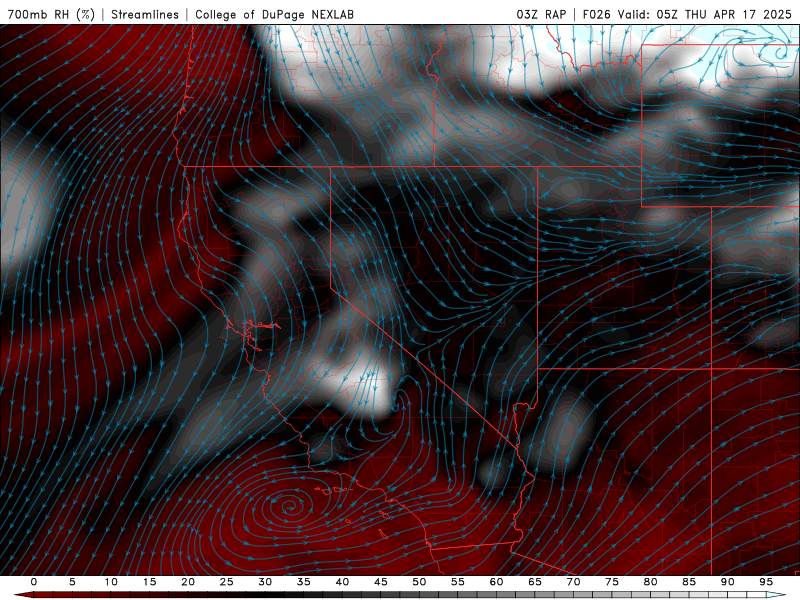This screenshot has height=600, width=800.
Task: Click colorbar label 85
Action: pos(689,582)
